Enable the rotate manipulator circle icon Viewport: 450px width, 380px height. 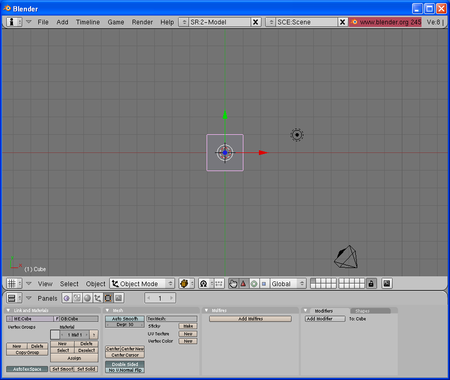(254, 284)
